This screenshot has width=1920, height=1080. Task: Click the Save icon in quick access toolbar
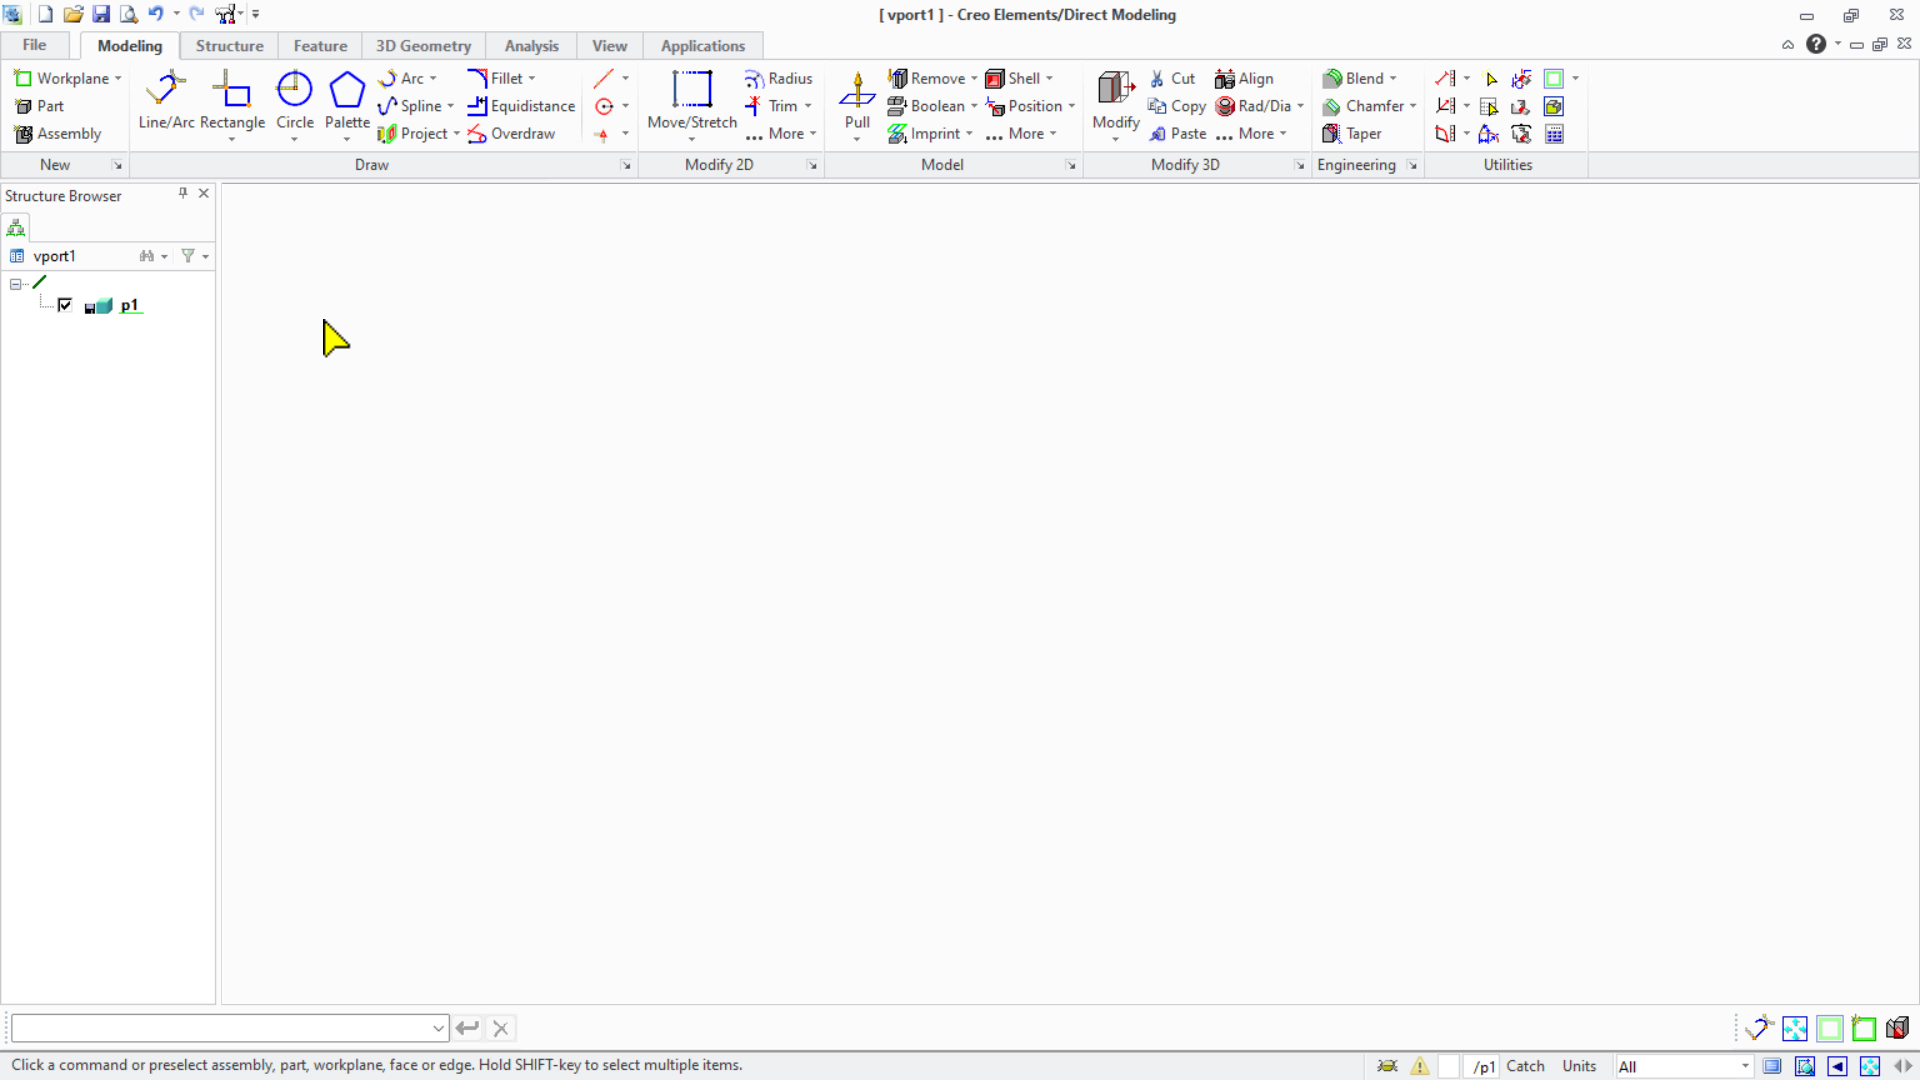point(101,14)
